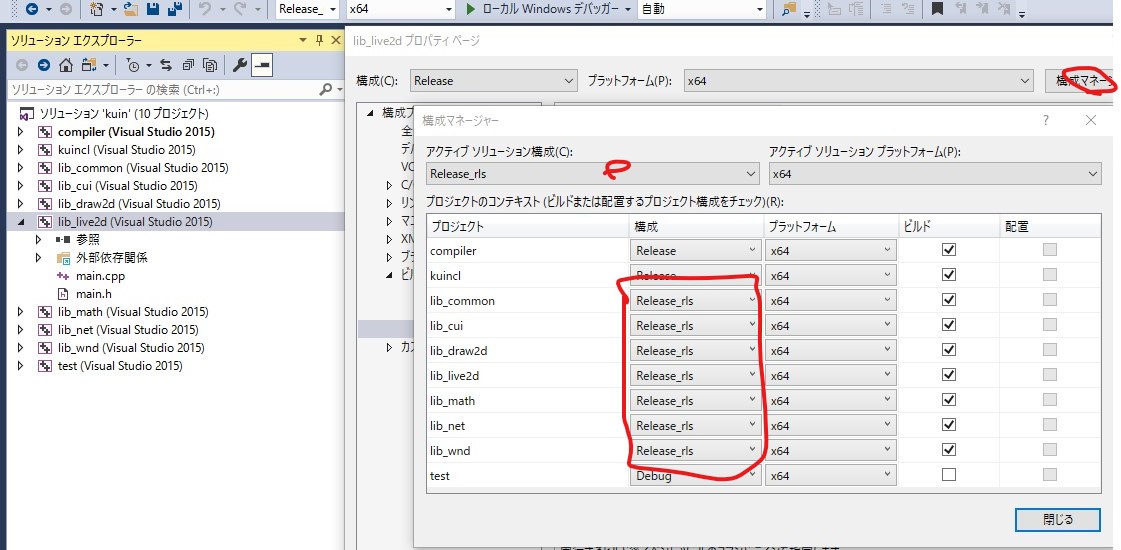Expand the 外部依存関係 folder node
The image size is (1121, 550).
coord(39,257)
